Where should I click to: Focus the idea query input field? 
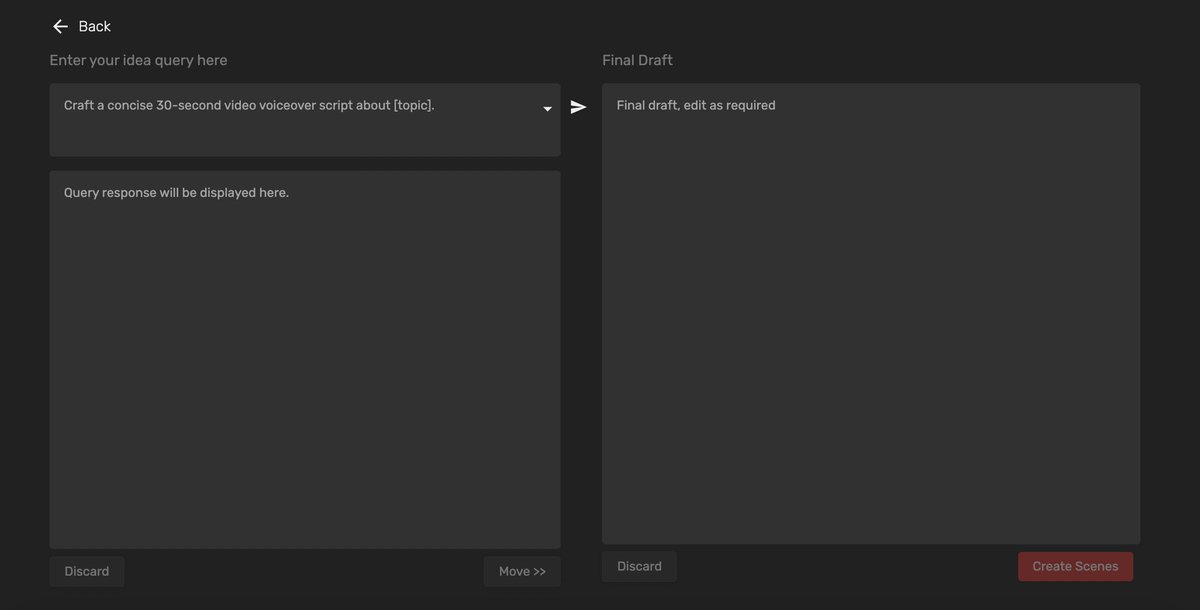[305, 120]
